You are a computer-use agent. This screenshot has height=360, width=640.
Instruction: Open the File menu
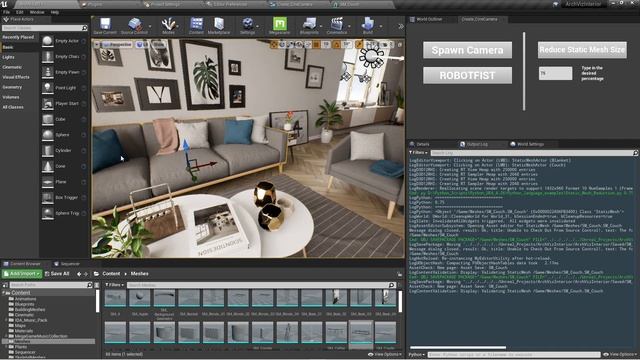(7, 12)
